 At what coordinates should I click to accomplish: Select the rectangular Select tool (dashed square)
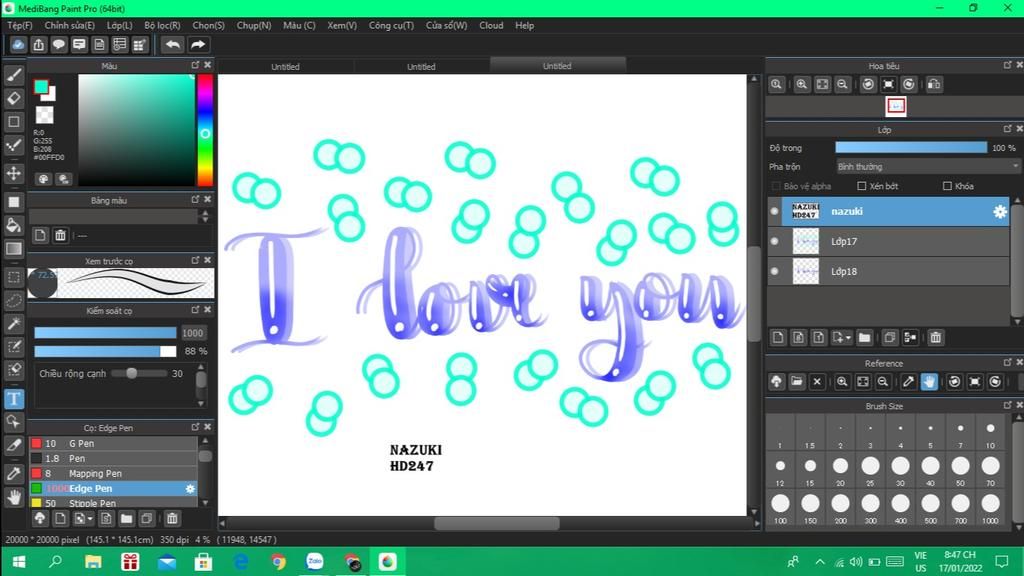(x=14, y=277)
